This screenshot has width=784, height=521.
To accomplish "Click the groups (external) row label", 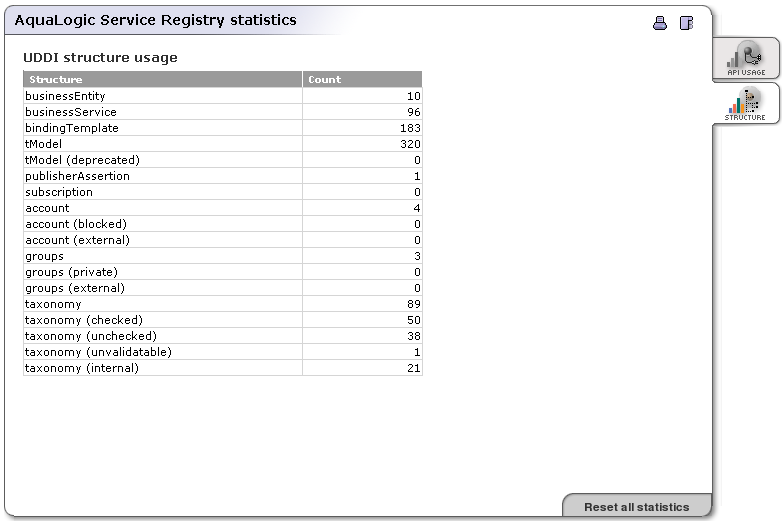I will [75, 288].
